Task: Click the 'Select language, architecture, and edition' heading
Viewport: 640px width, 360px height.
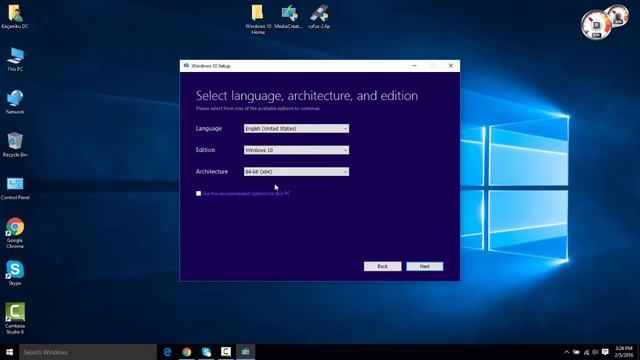Action: pos(307,96)
